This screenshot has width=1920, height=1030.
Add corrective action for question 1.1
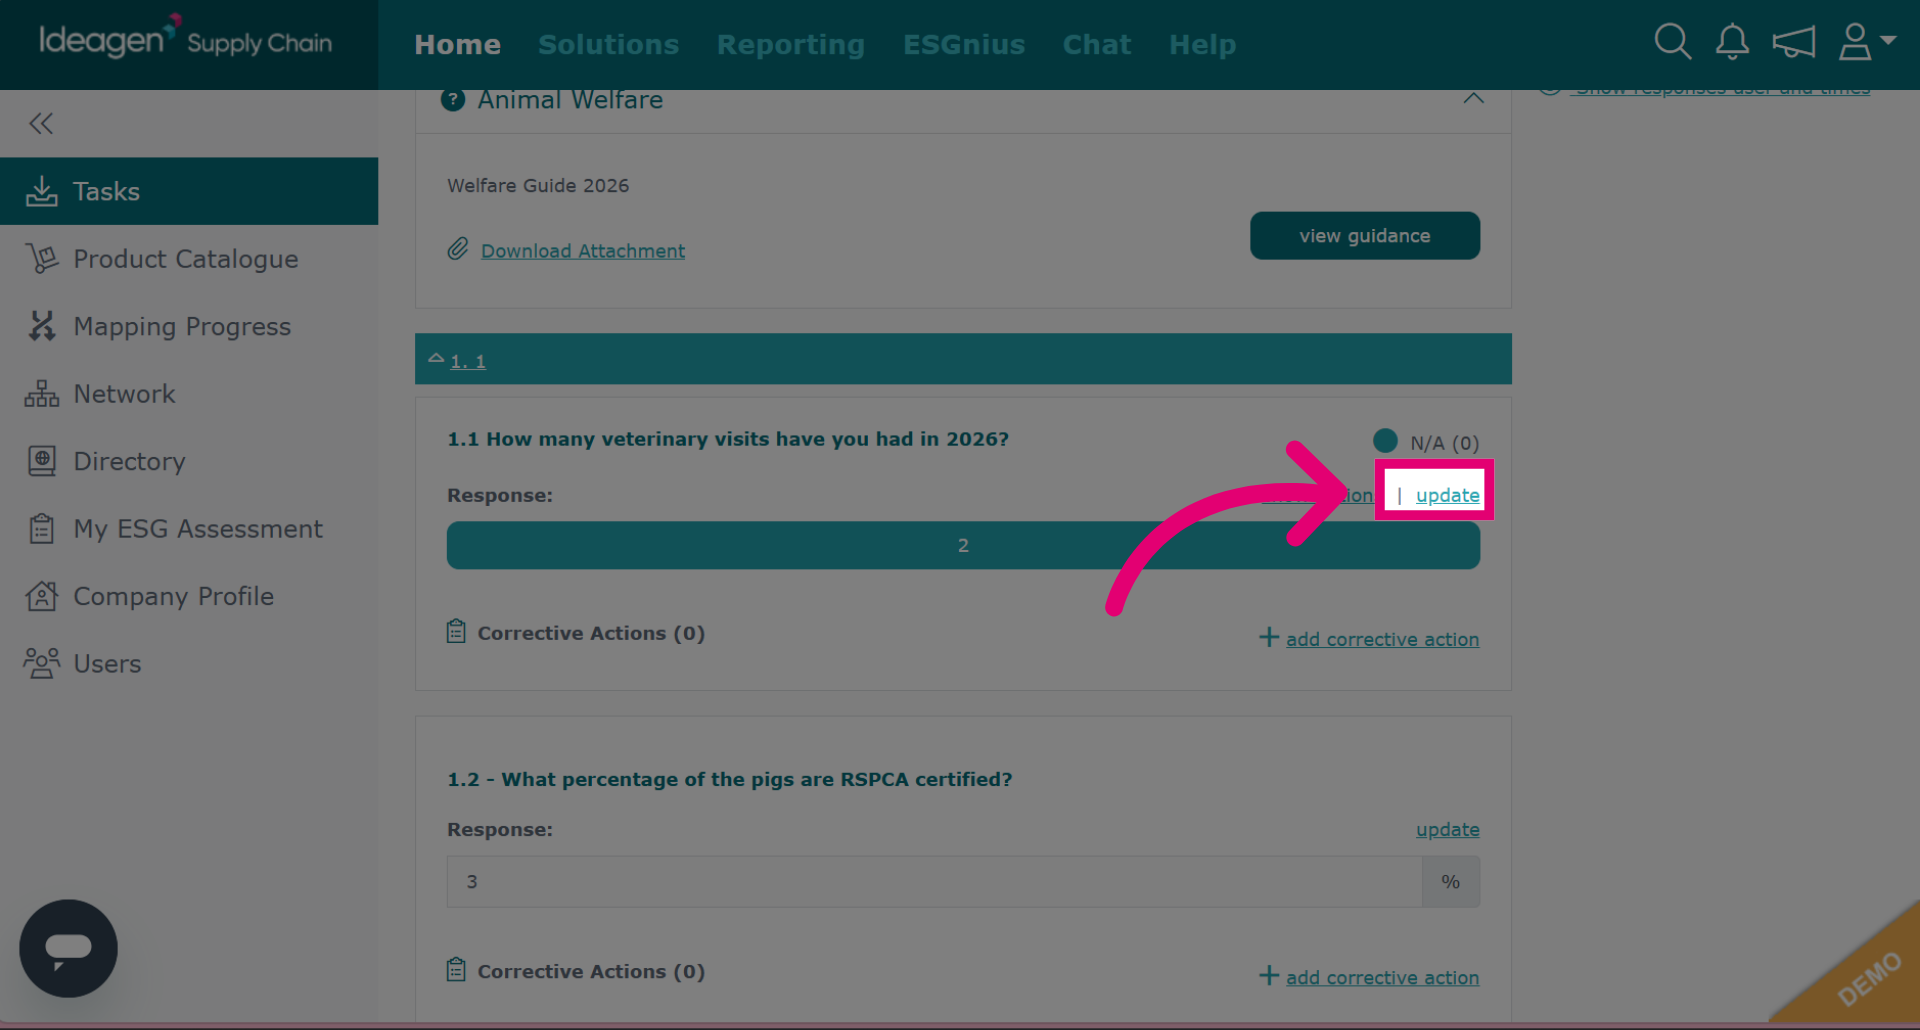[1382, 639]
